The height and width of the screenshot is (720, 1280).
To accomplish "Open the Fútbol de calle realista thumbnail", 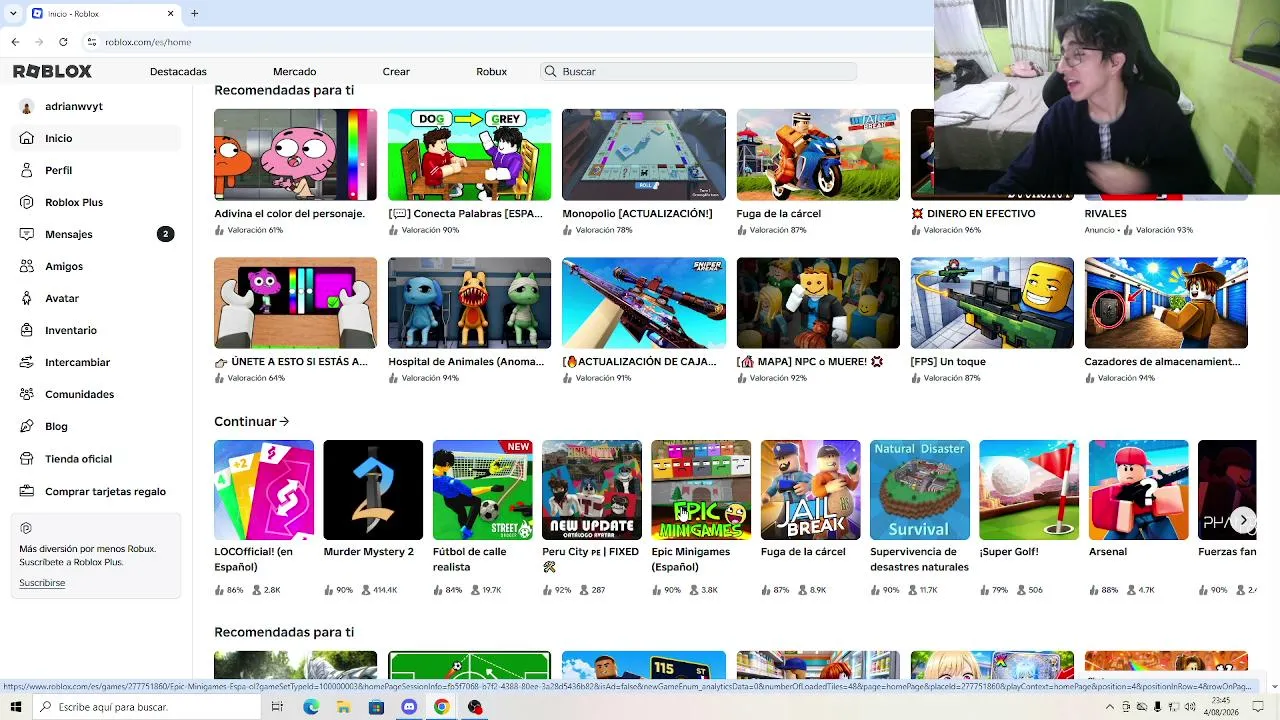I will click(x=483, y=490).
